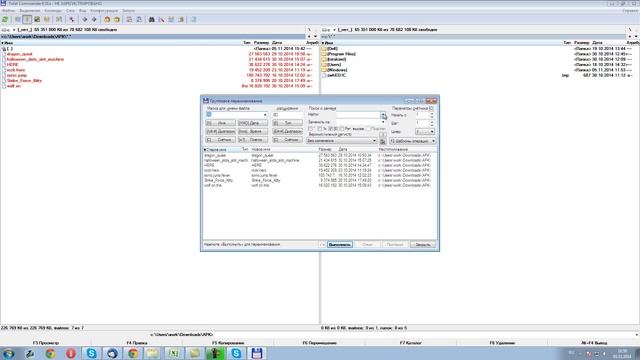Select dragon_quest file in left panel
This screenshot has height=360, width=640.
[x=19, y=54]
